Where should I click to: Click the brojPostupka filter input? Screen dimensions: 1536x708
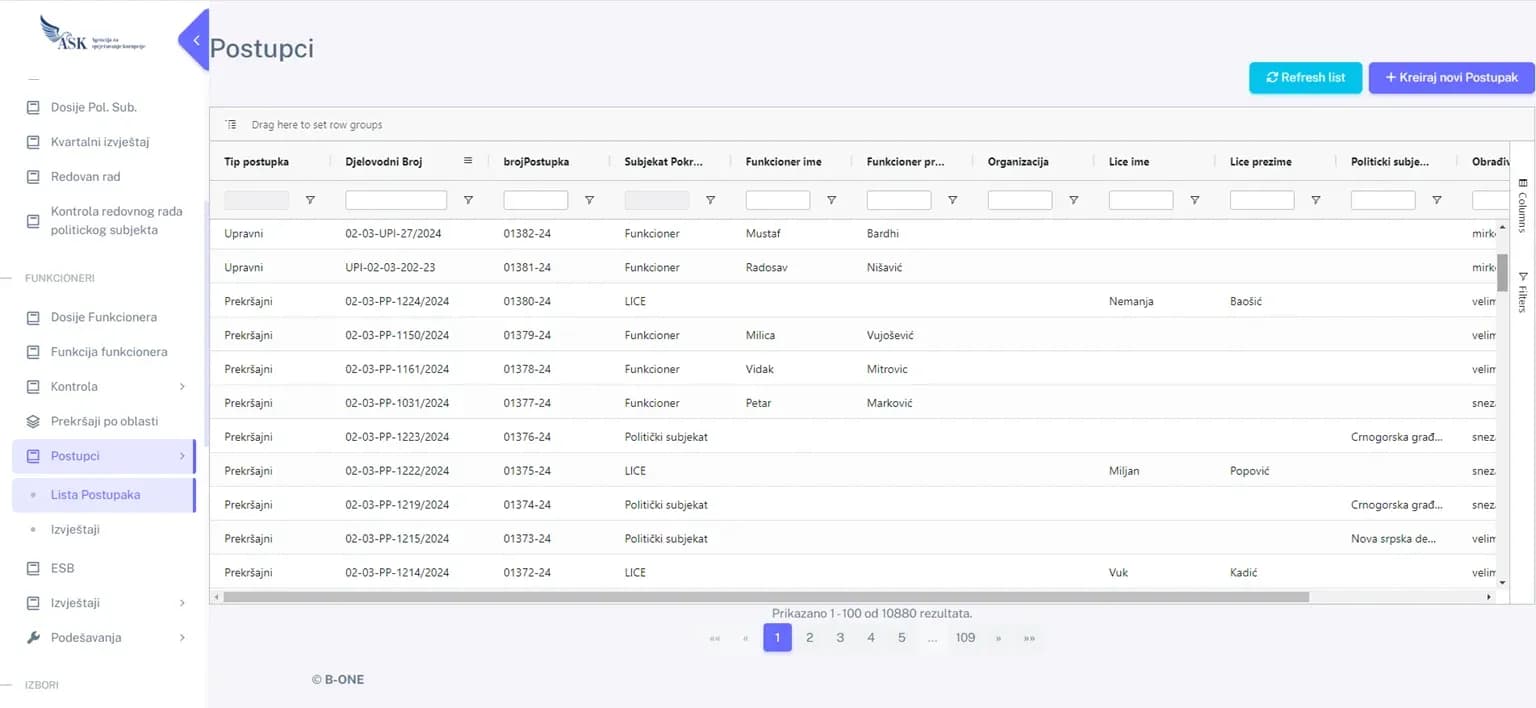point(535,200)
